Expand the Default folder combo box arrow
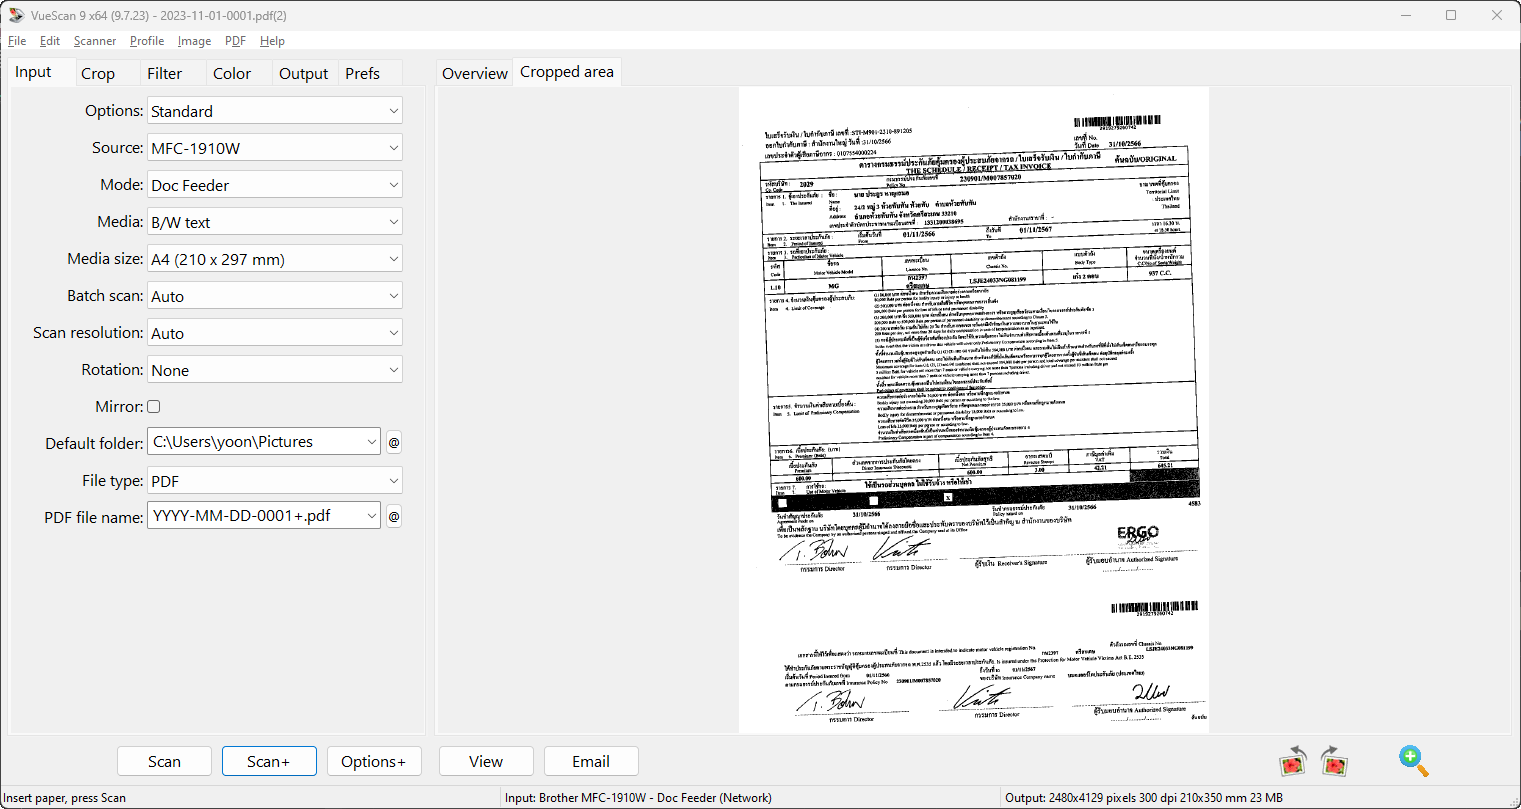Image resolution: width=1521 pixels, height=809 pixels. [372, 442]
